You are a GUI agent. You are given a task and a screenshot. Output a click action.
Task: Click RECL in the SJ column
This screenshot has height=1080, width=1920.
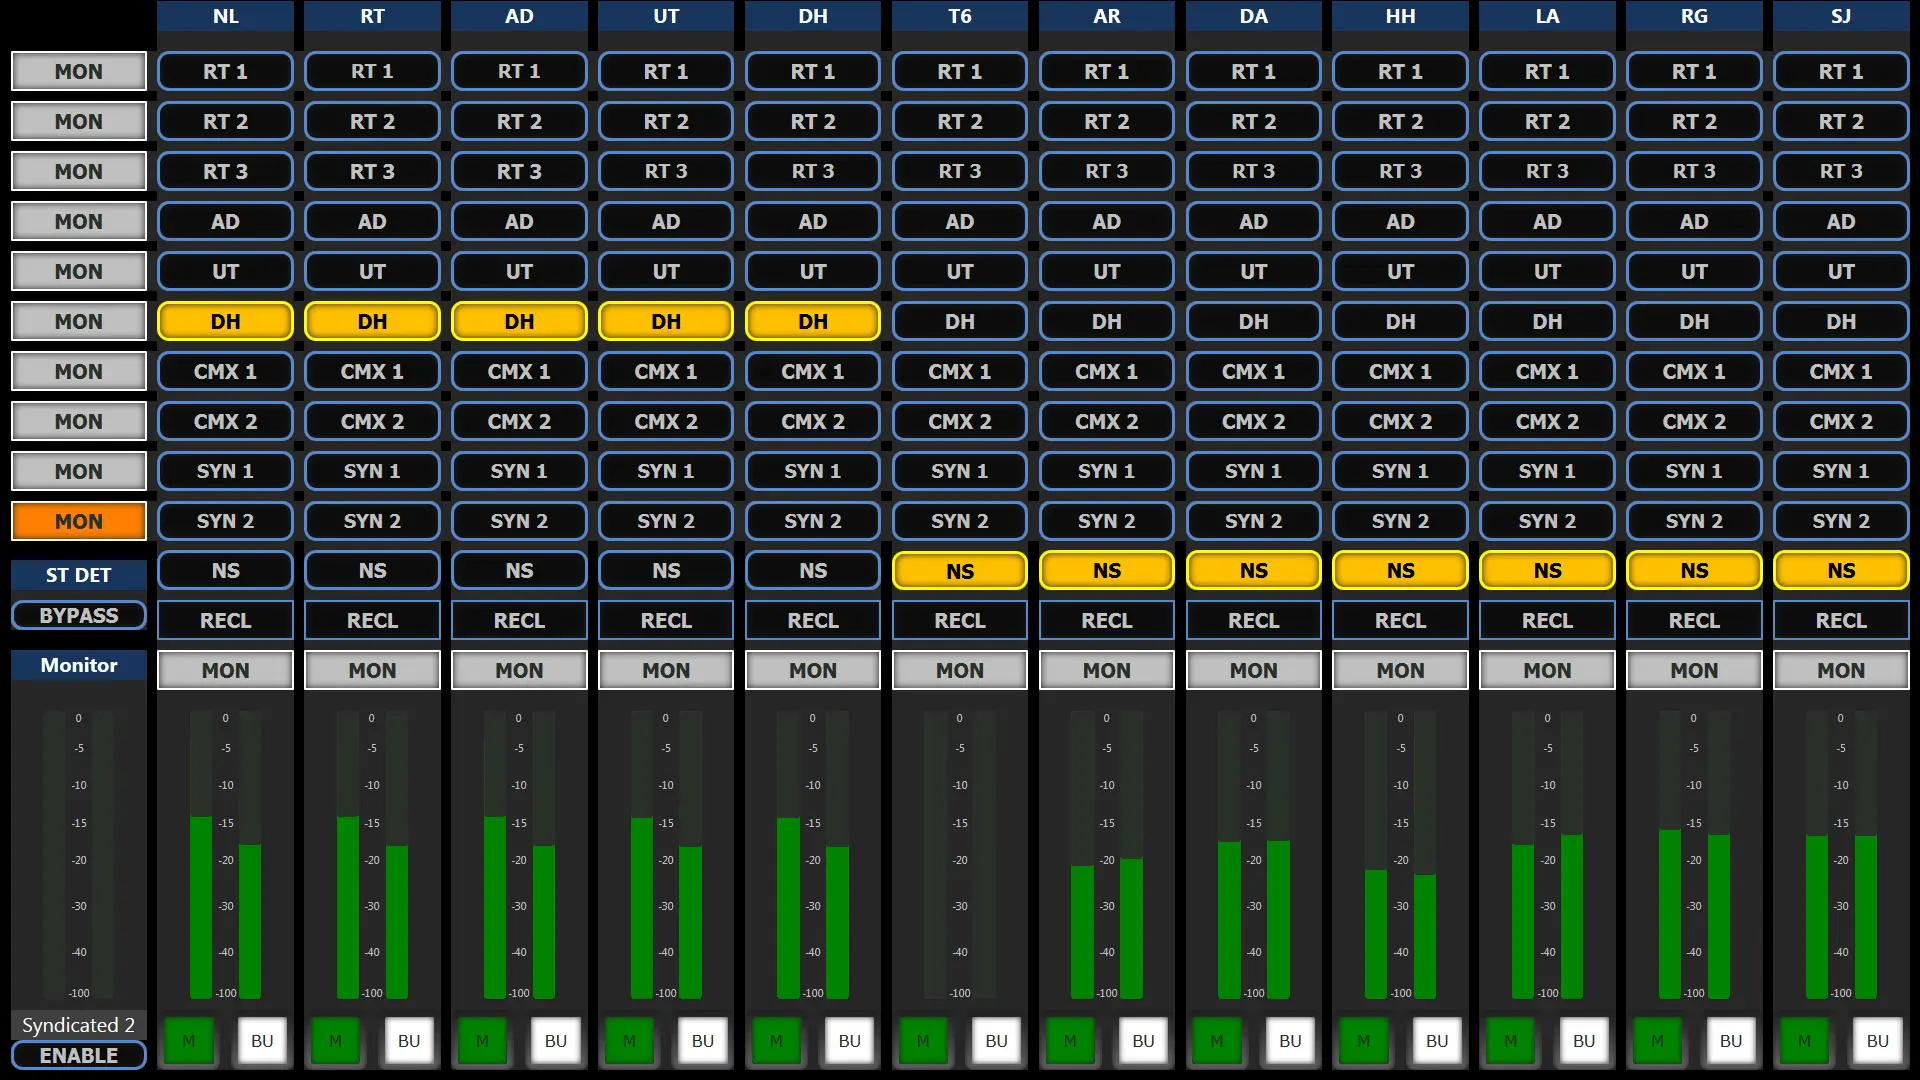pyautogui.click(x=1841, y=620)
